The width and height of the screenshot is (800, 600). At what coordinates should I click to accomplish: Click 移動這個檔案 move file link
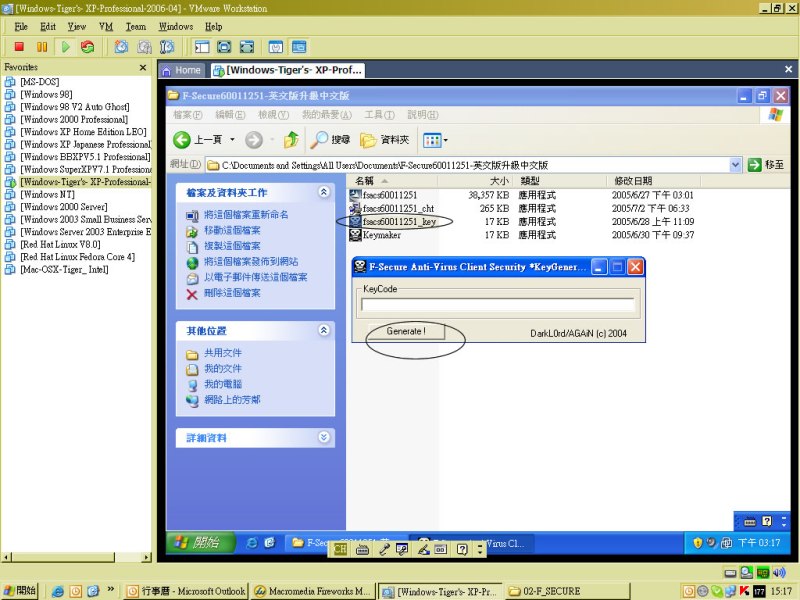click(x=232, y=231)
